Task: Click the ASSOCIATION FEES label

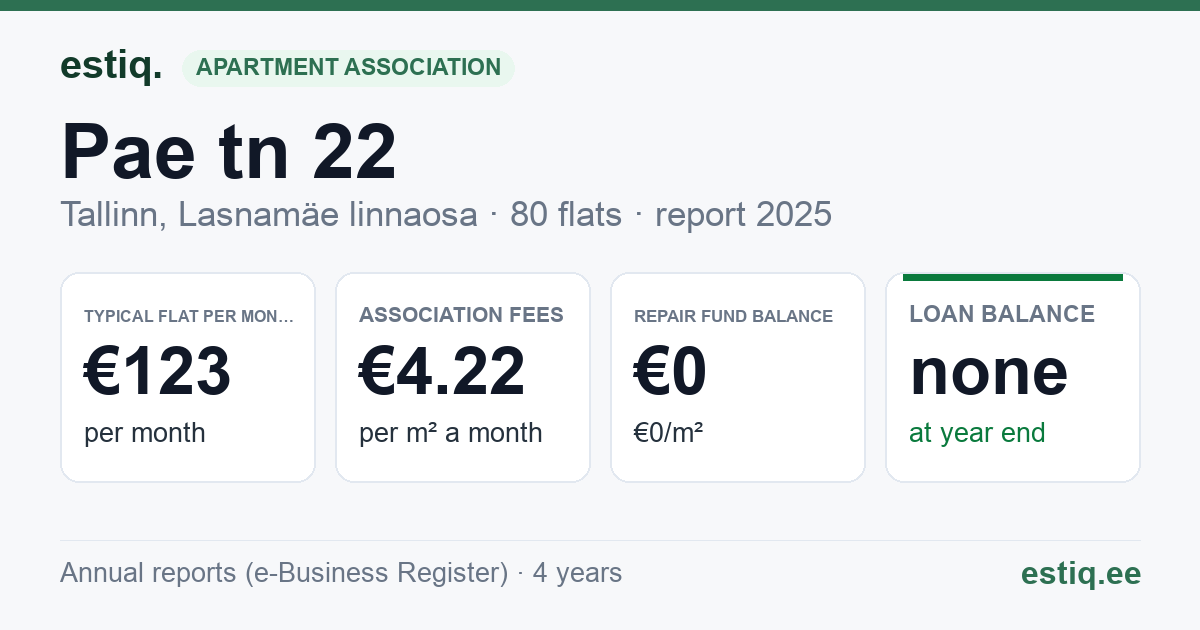Action: tap(461, 315)
